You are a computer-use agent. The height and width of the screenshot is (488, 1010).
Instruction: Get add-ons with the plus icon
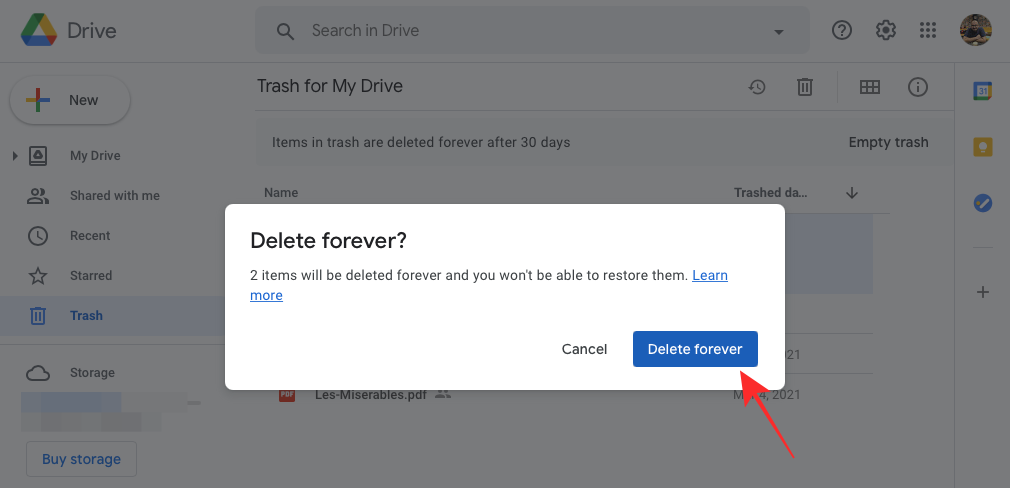click(x=982, y=292)
